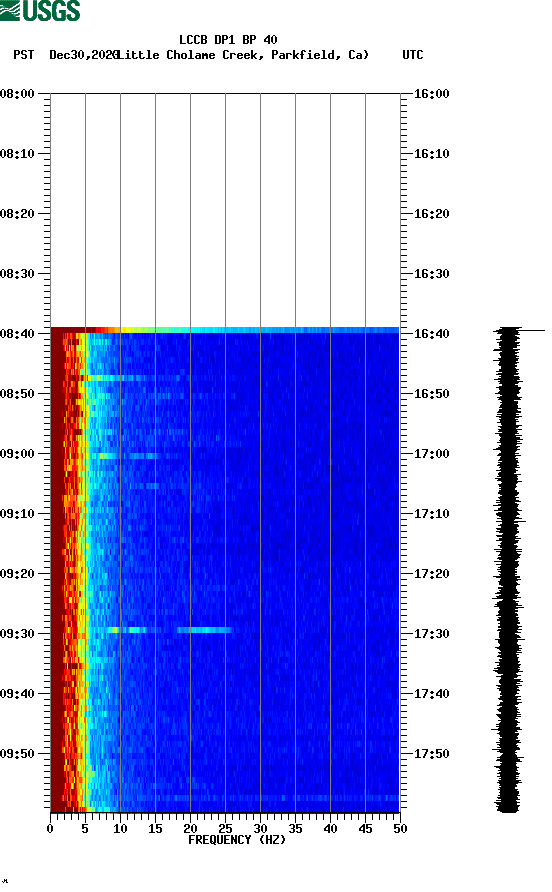Click the 16:30 UTC time label
Viewport: 552px width, 892px height.
[431, 274]
